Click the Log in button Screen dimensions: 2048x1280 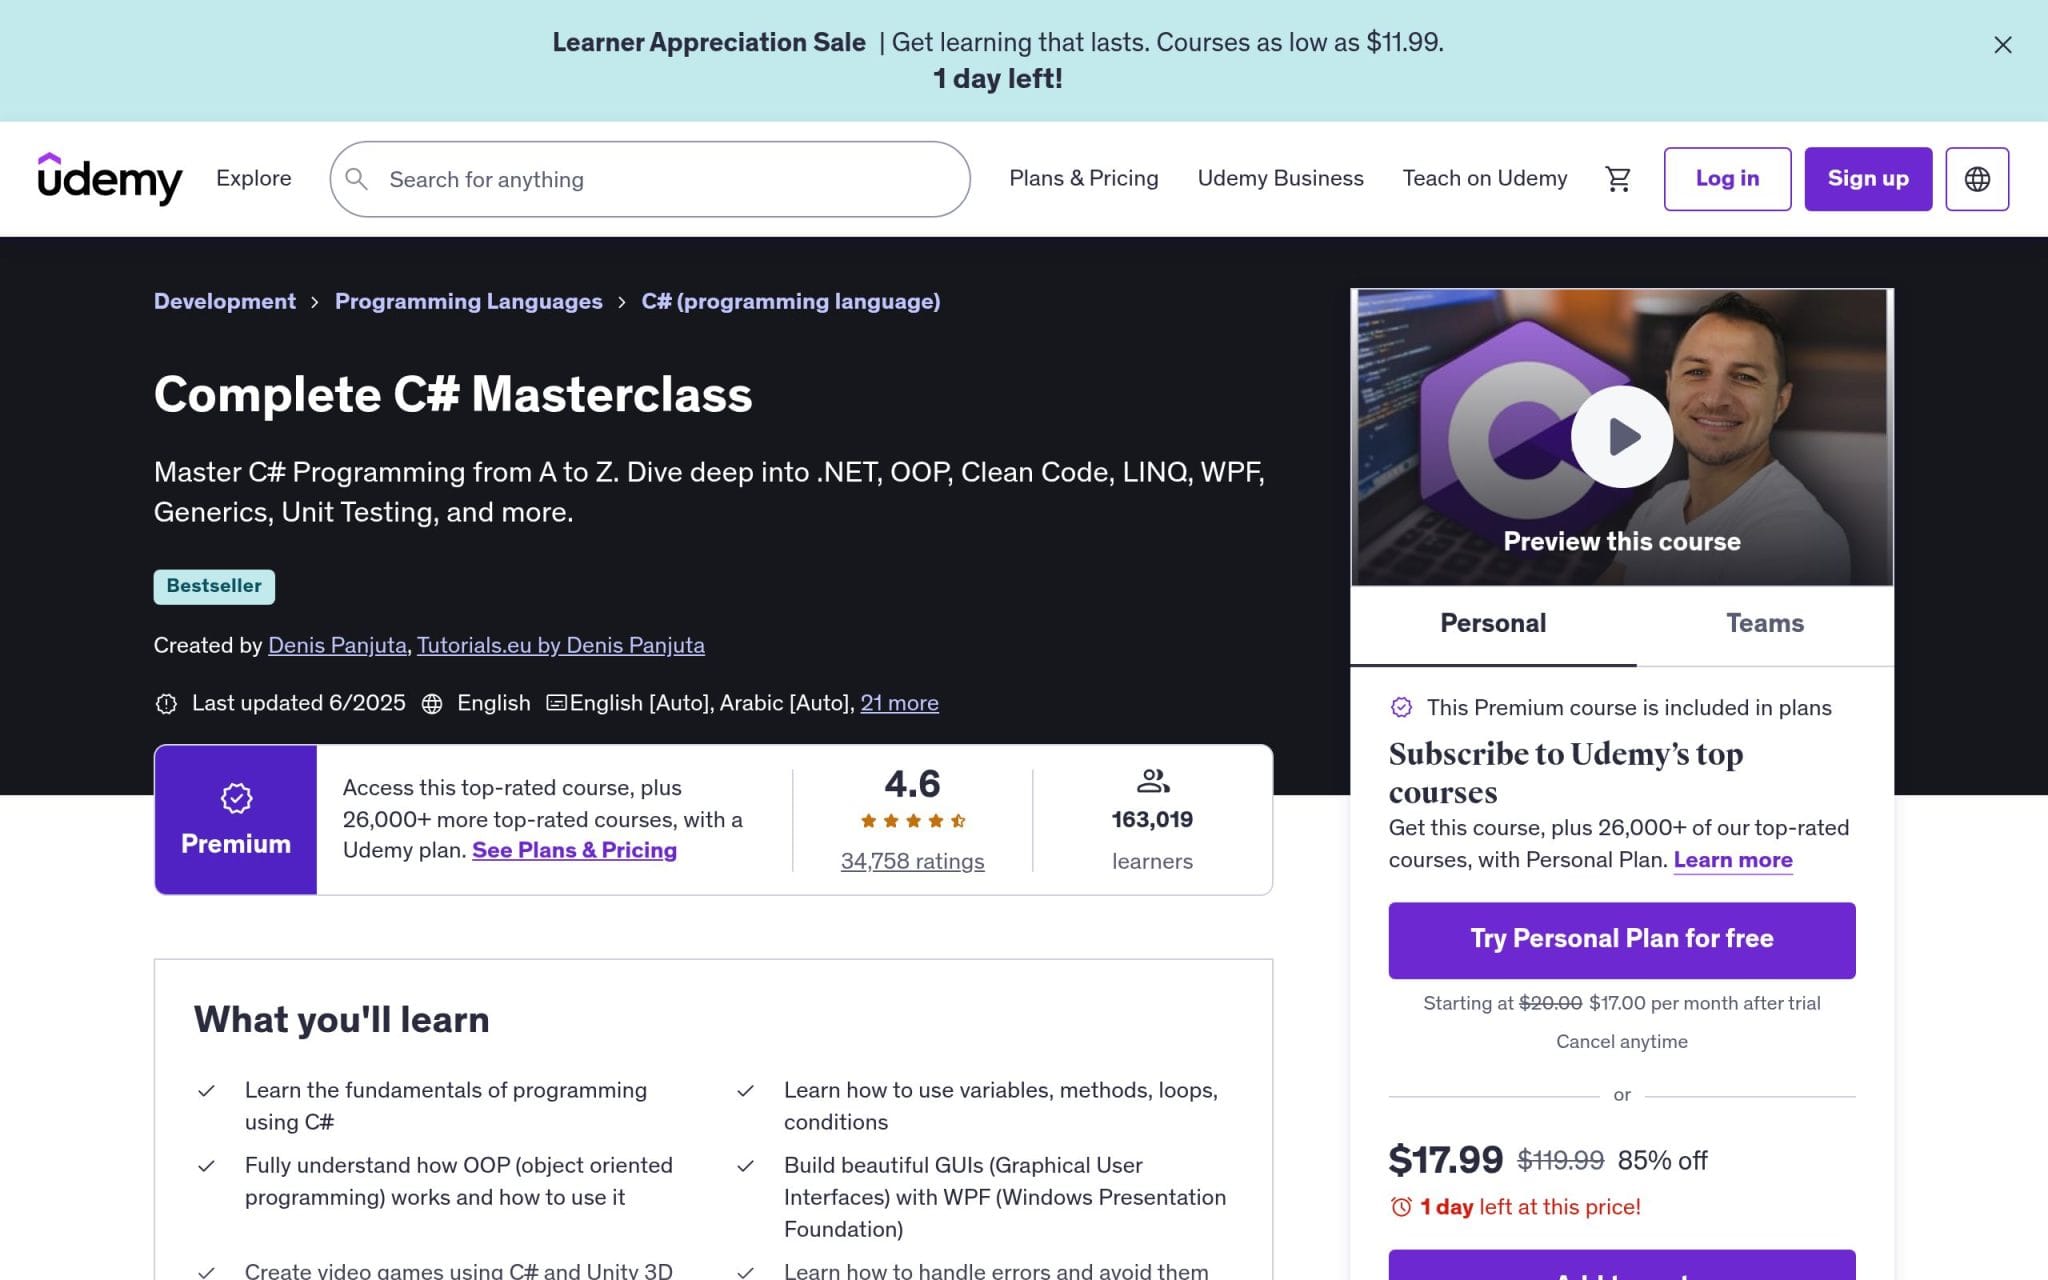click(1727, 179)
